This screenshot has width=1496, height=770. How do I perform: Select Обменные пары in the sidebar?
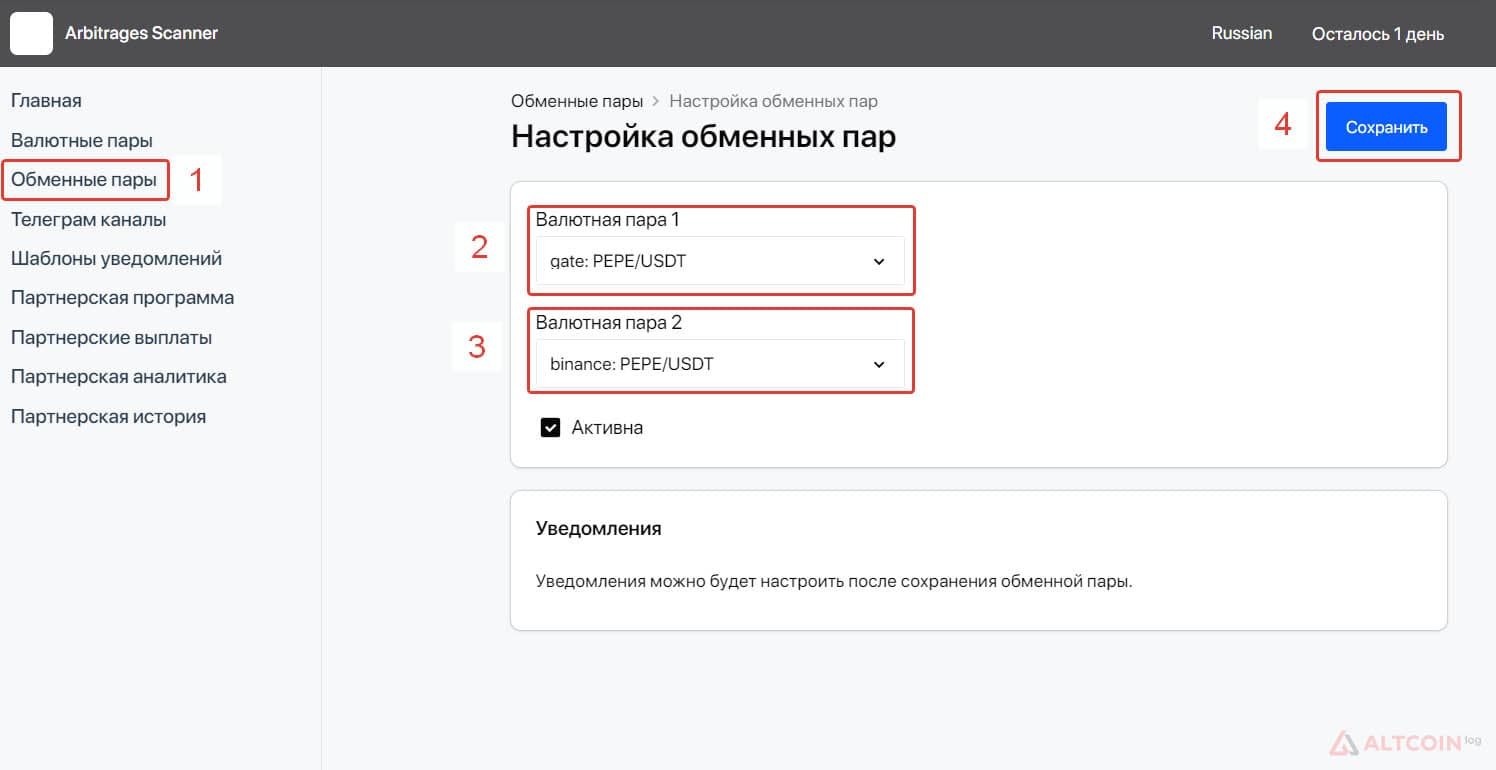[84, 180]
